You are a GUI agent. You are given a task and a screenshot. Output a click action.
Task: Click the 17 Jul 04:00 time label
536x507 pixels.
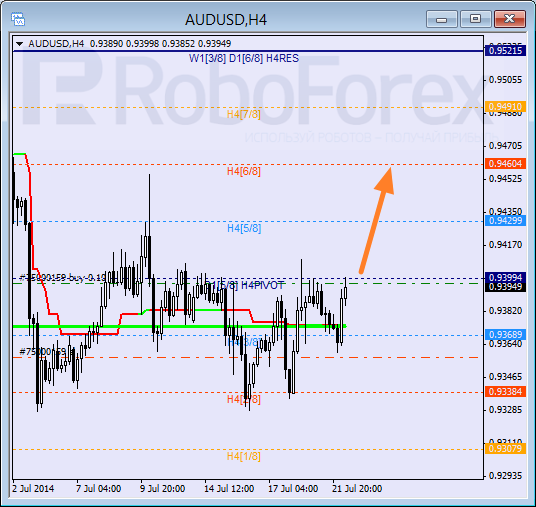(293, 489)
